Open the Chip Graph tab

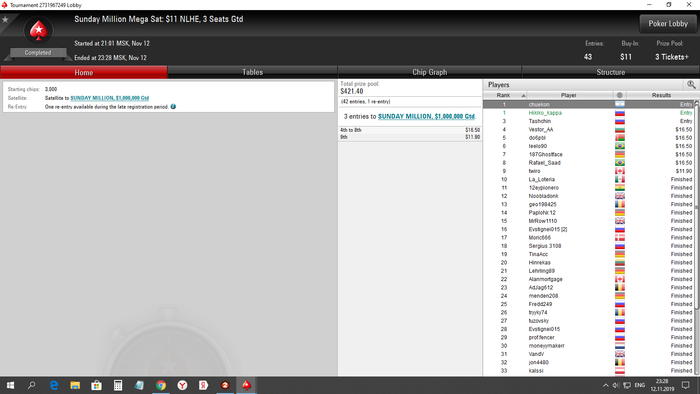point(429,72)
